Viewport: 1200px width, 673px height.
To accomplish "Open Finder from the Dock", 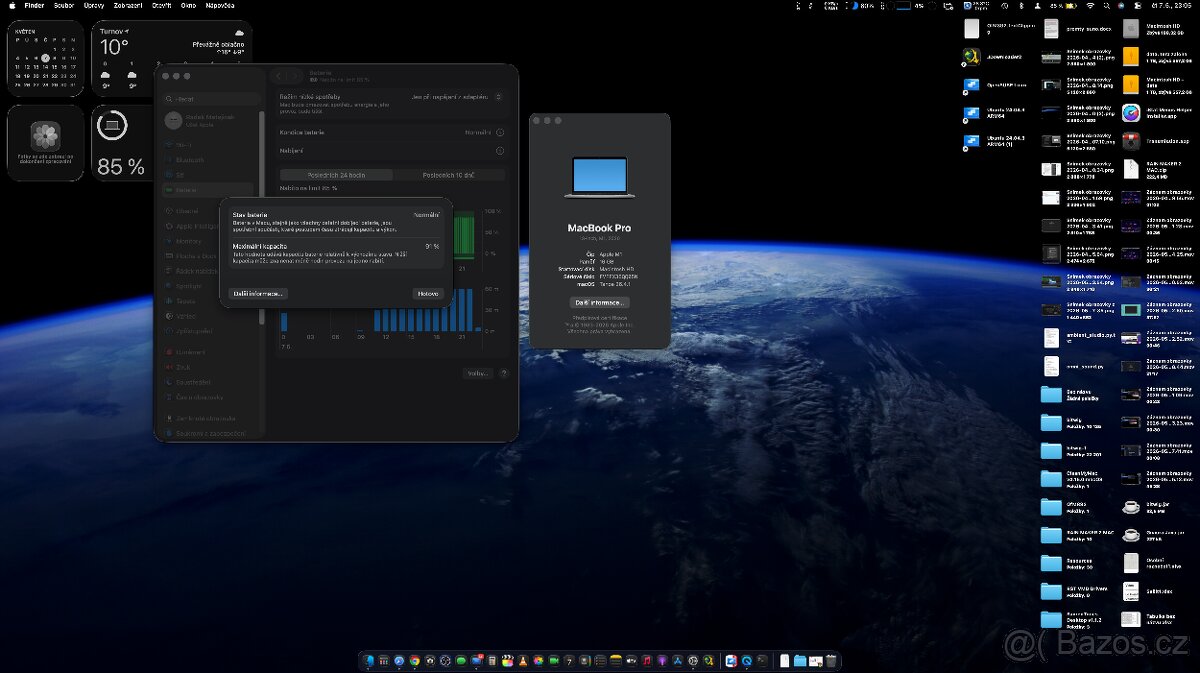I will click(x=370, y=661).
